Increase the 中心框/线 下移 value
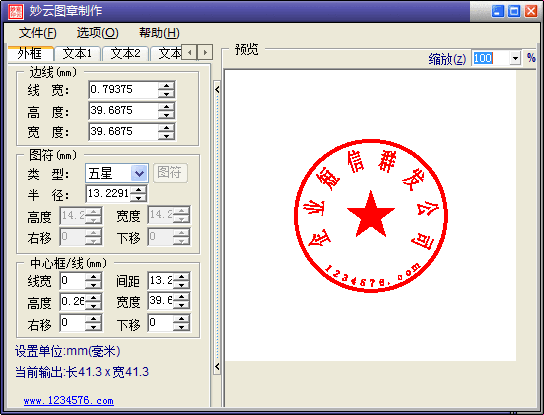Image resolution: width=544 pixels, height=415 pixels. click(x=181, y=319)
